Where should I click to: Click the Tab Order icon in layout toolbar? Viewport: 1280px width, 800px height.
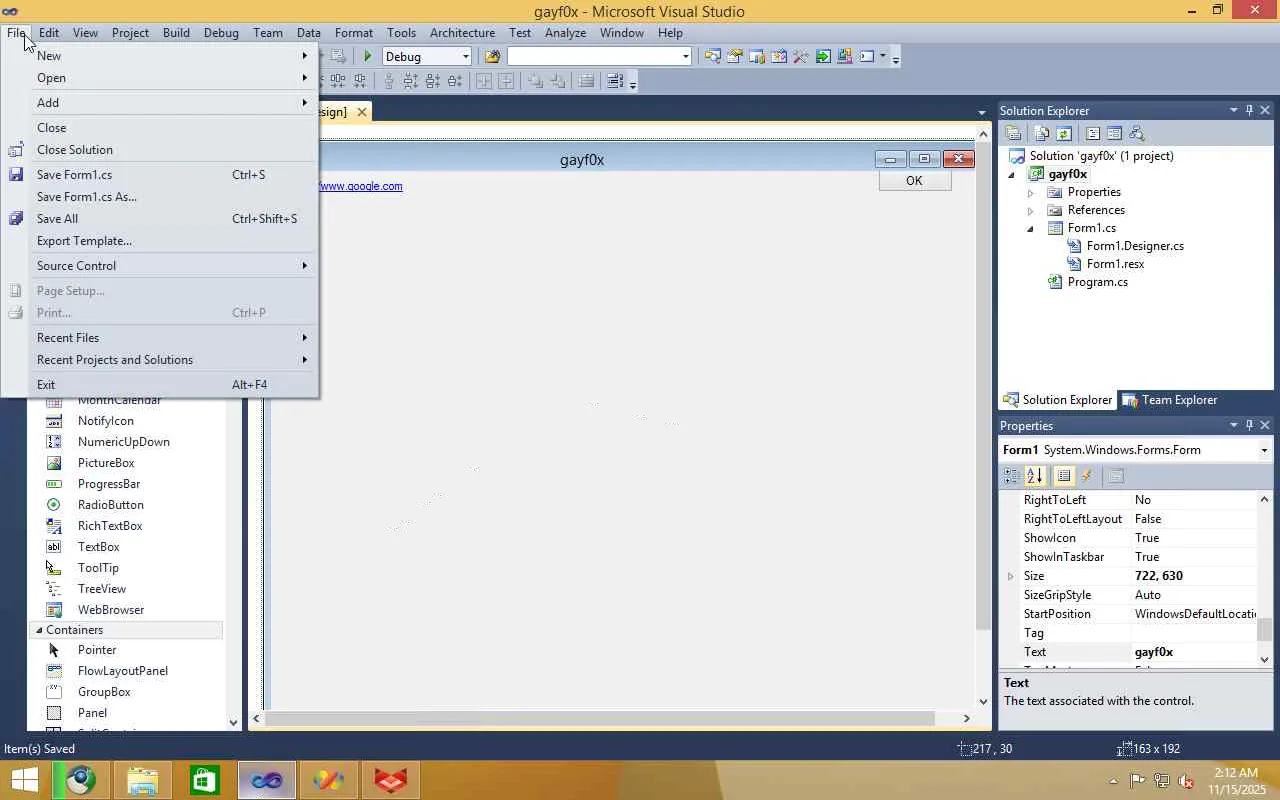pos(615,81)
